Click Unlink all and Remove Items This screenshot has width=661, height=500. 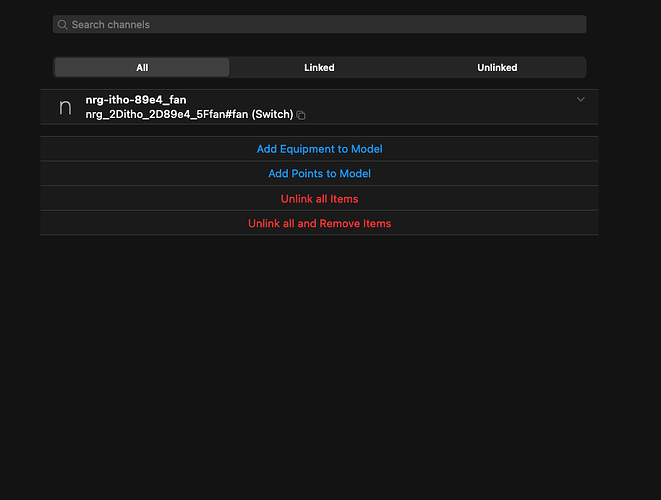pyautogui.click(x=319, y=223)
